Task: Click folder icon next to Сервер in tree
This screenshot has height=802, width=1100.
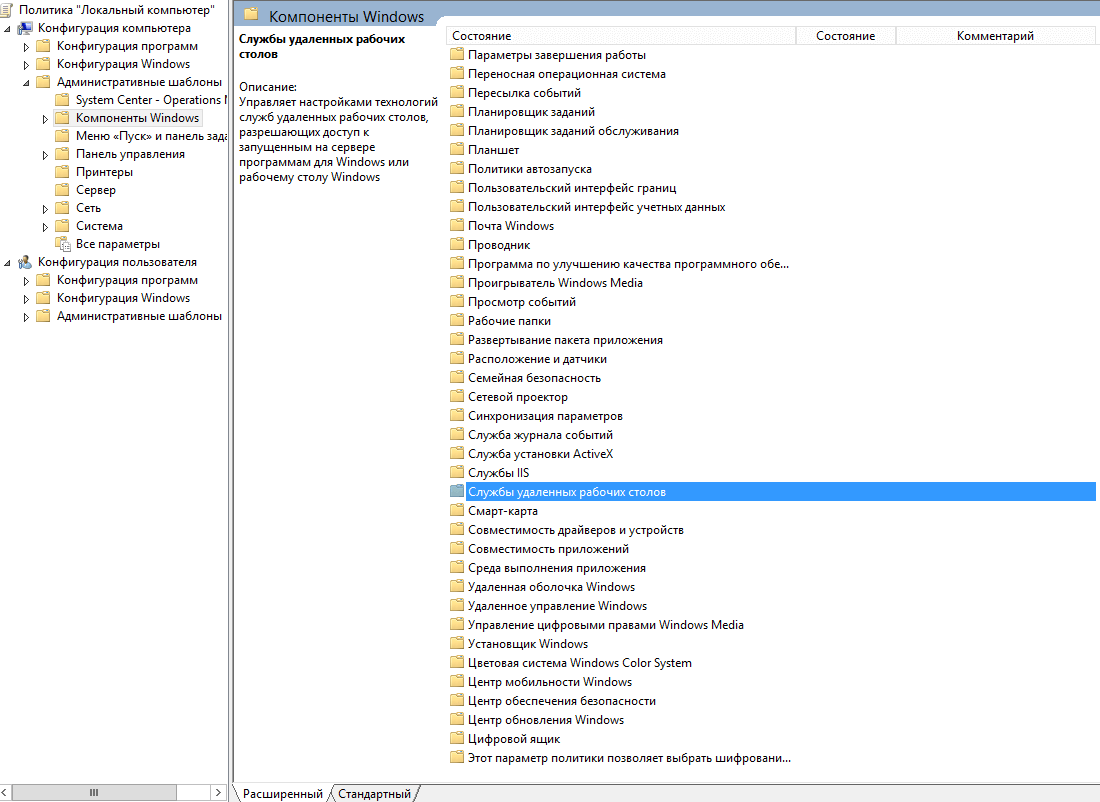Action: pos(62,190)
